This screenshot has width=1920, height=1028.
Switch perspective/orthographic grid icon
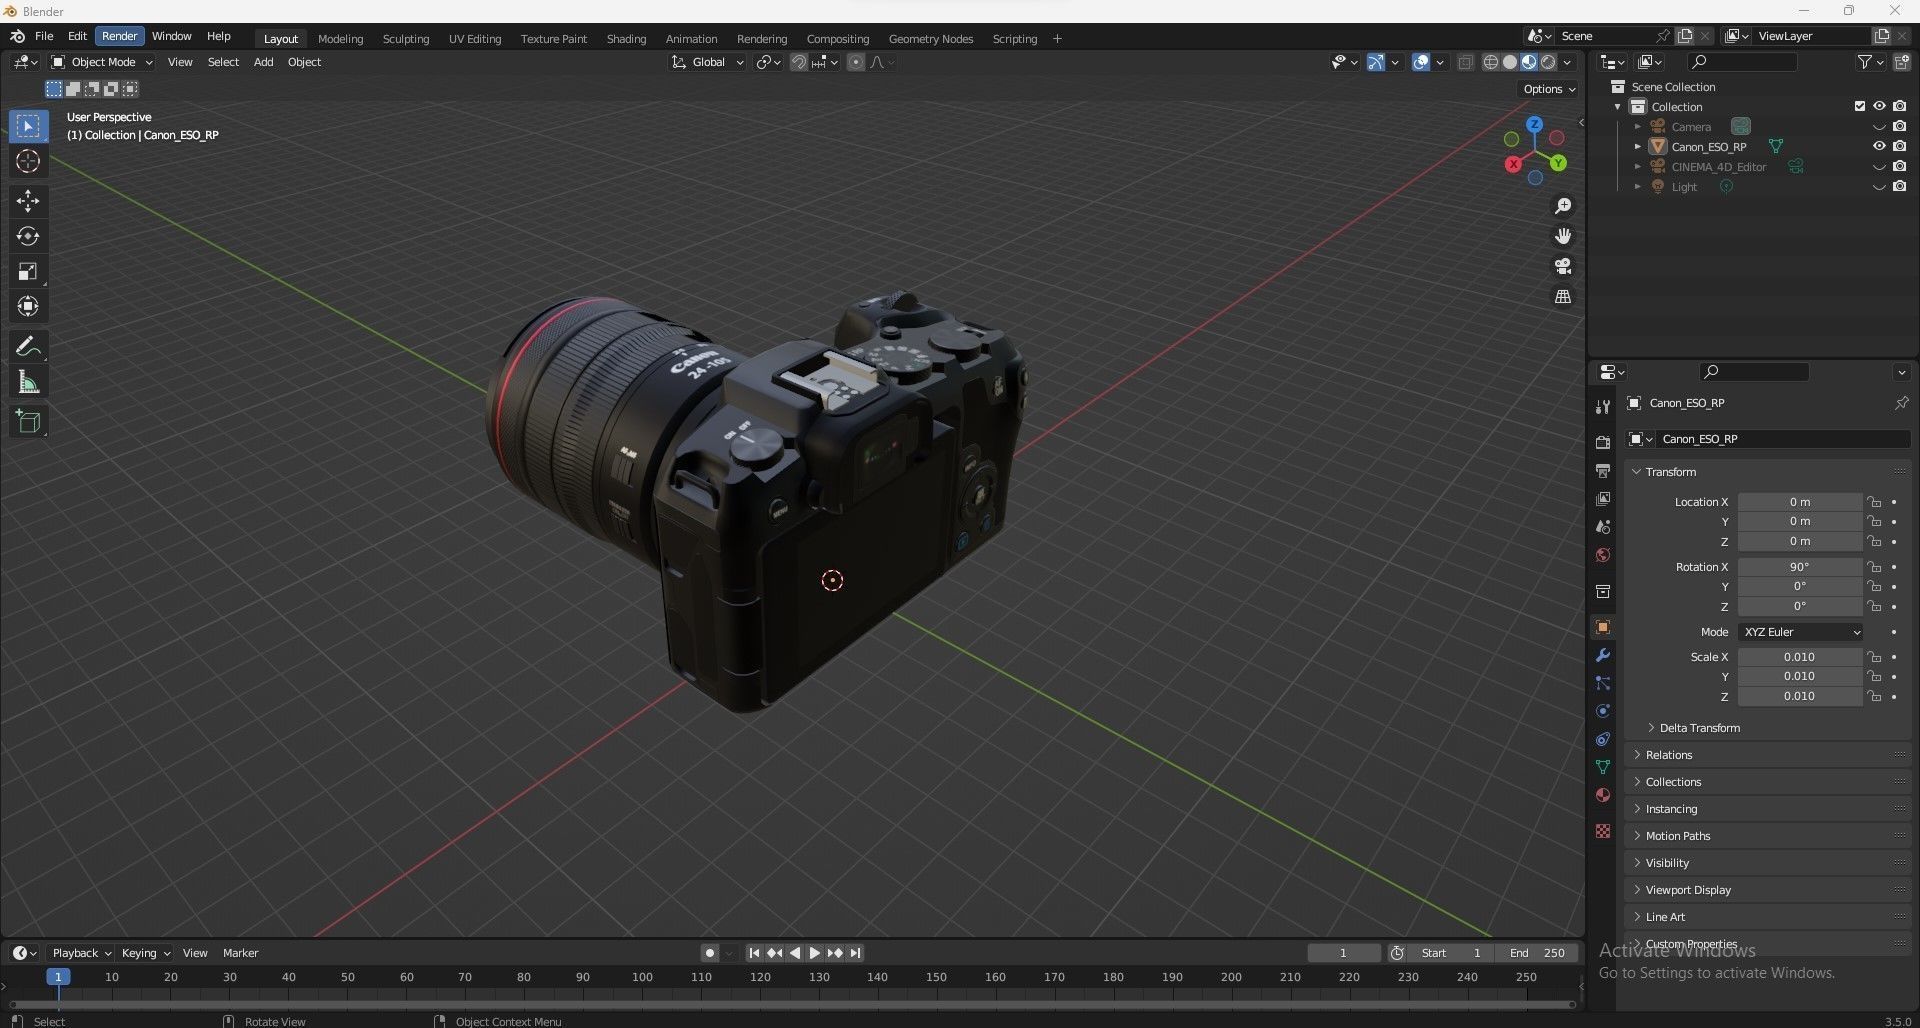point(1563,296)
